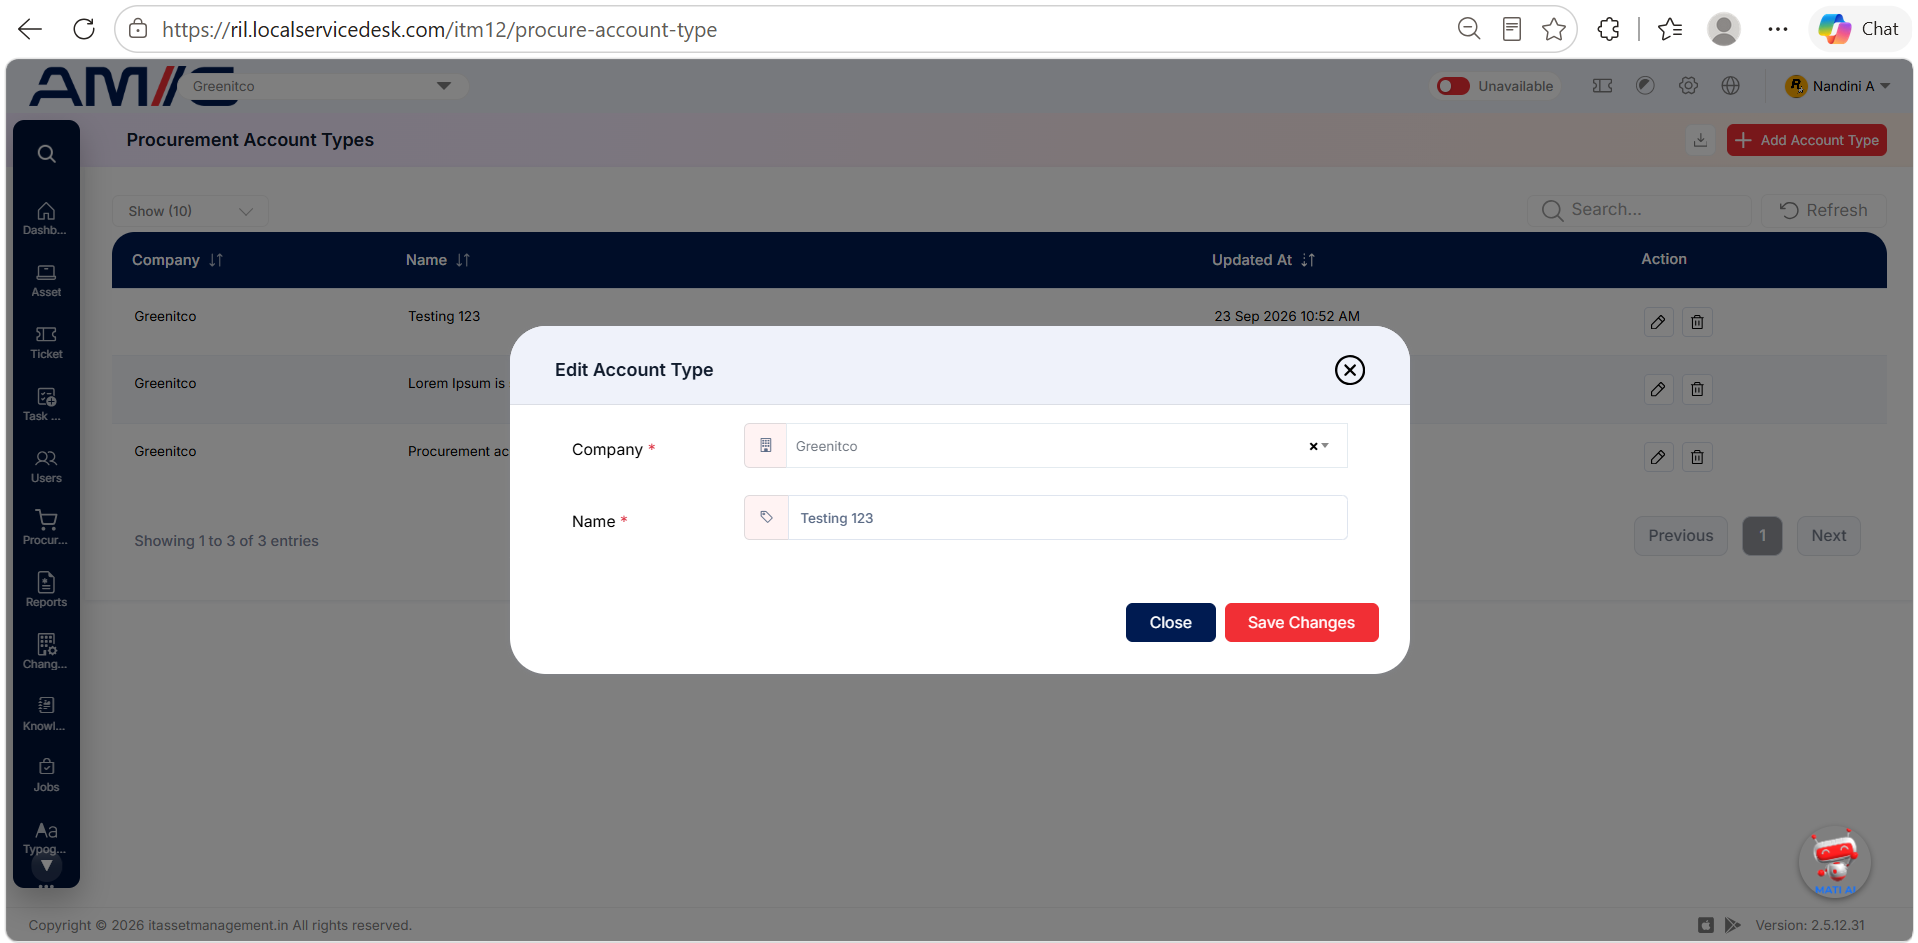Screen dimensions: 1918x943
Task: Download the account types list
Action: pyautogui.click(x=1700, y=140)
